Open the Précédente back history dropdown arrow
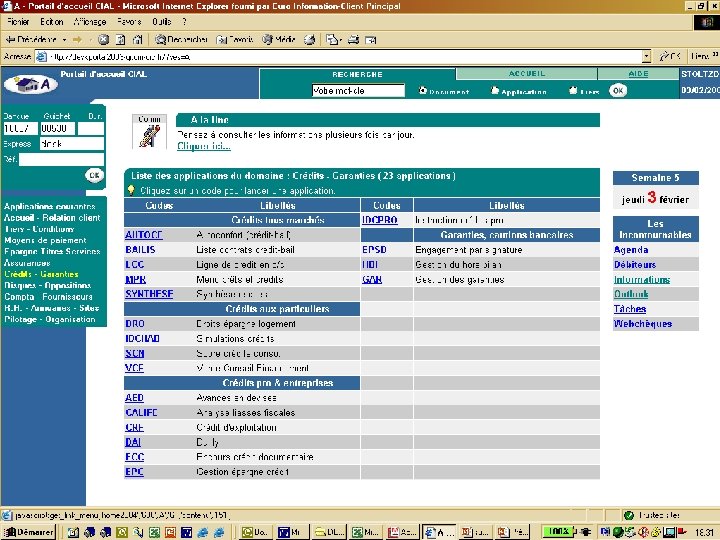 [63, 39]
